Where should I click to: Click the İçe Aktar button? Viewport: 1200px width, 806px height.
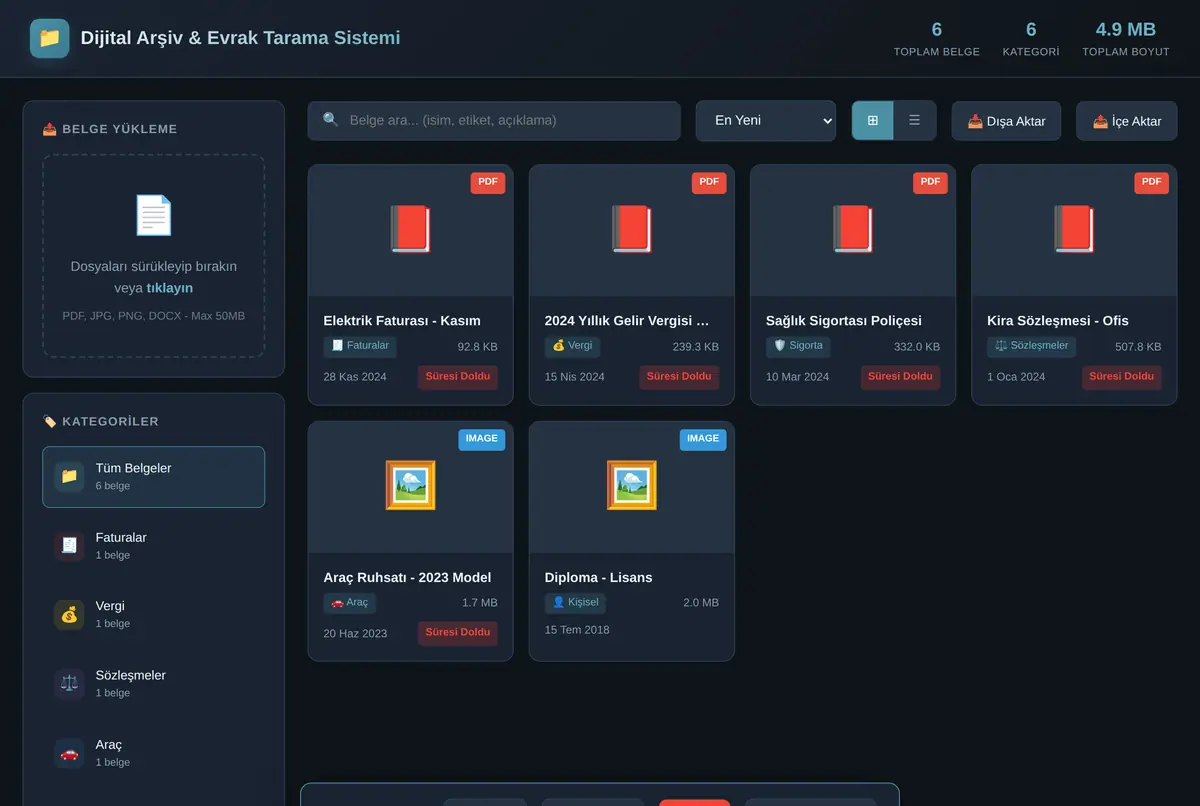(1127, 121)
